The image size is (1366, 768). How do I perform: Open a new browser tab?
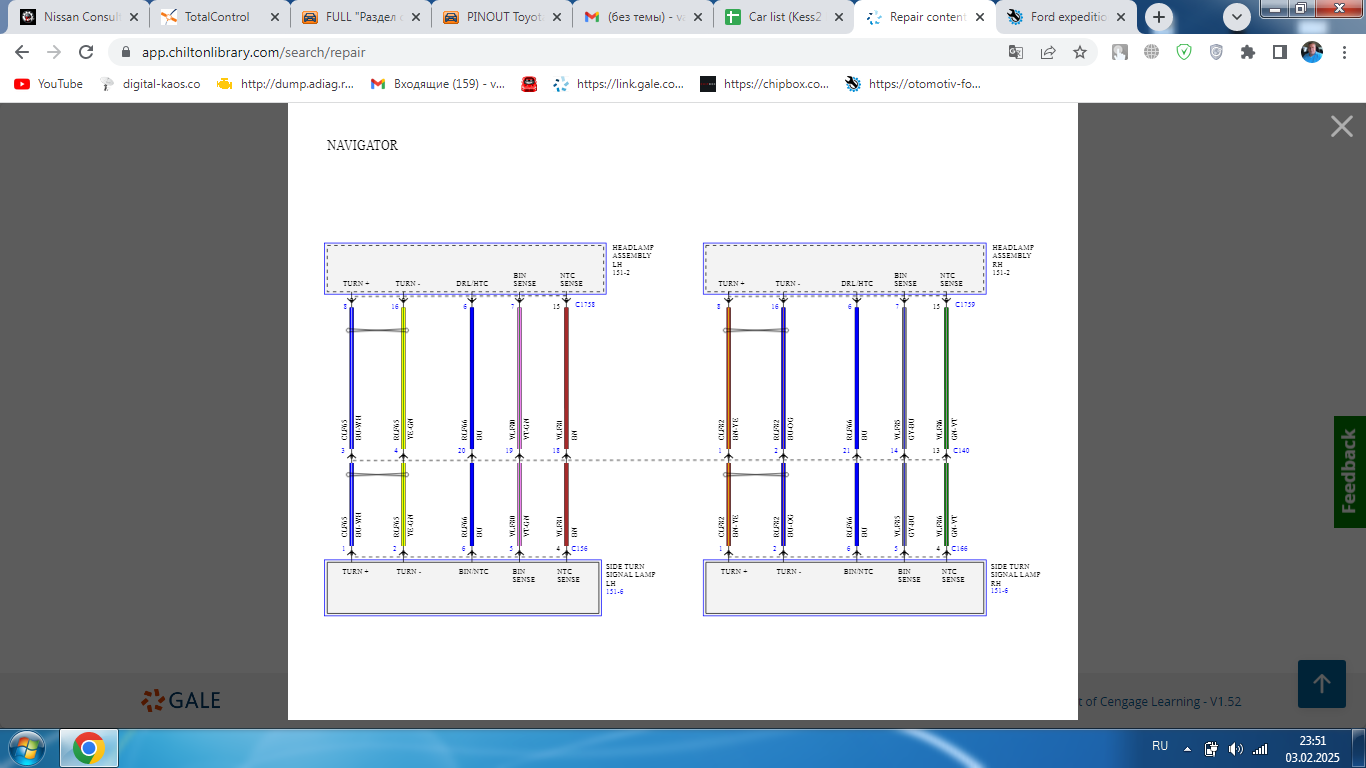(1159, 17)
